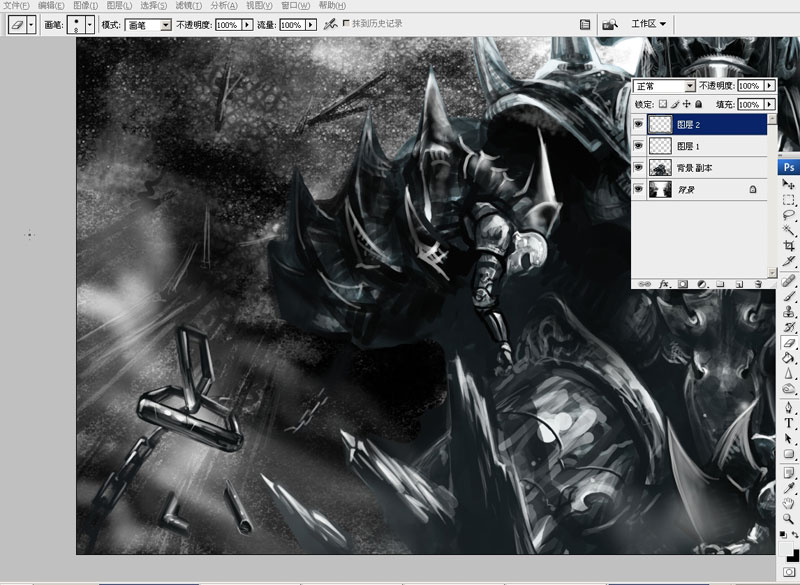Add a layer style (fx)
This screenshot has width=800, height=585.
click(664, 284)
